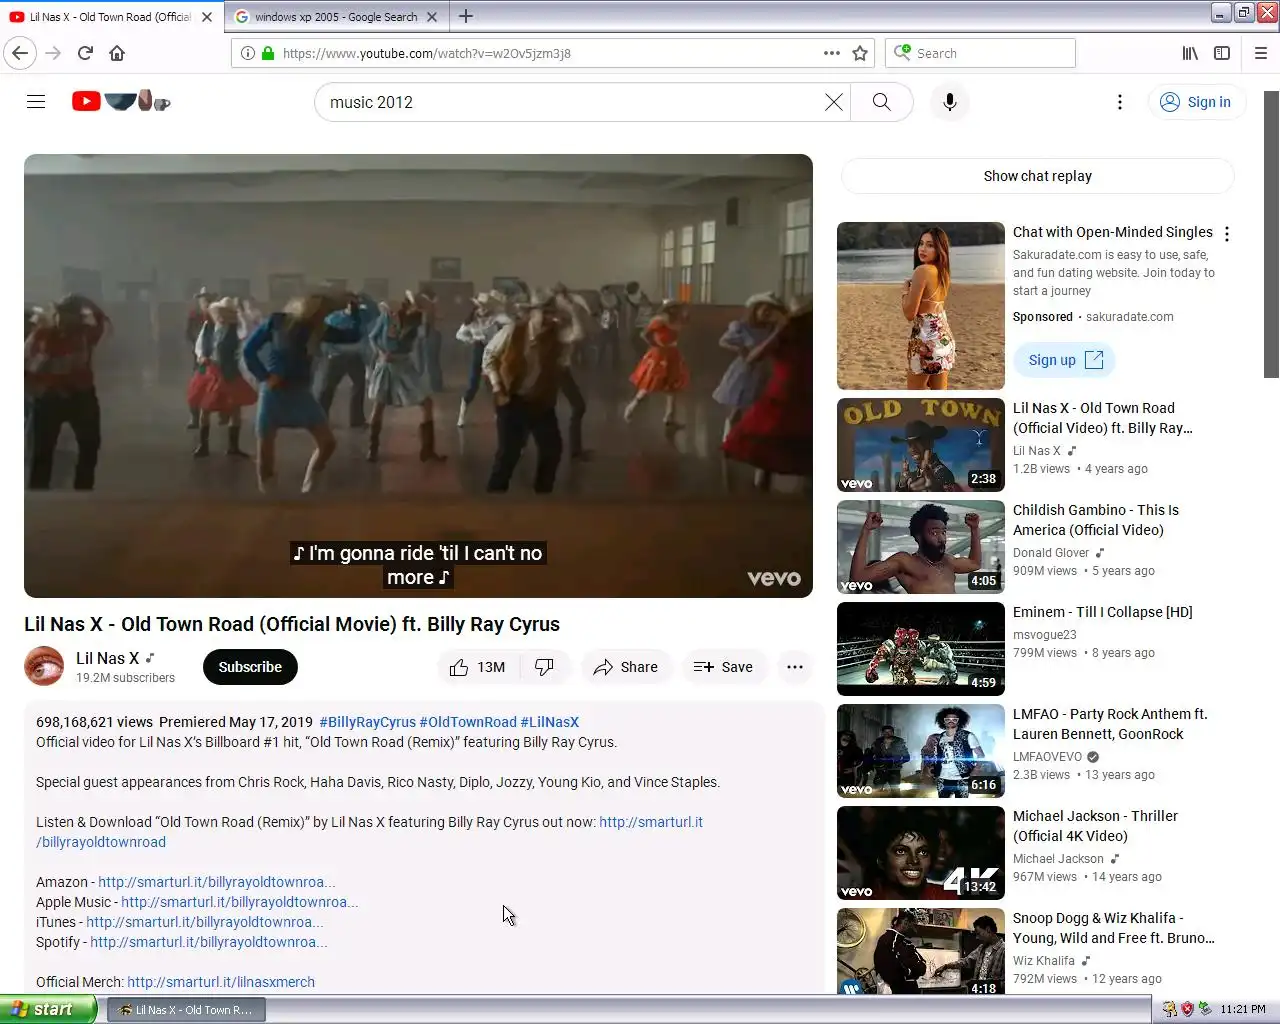Open LMFAO Party Rock Anthem thumbnail

[x=921, y=751]
